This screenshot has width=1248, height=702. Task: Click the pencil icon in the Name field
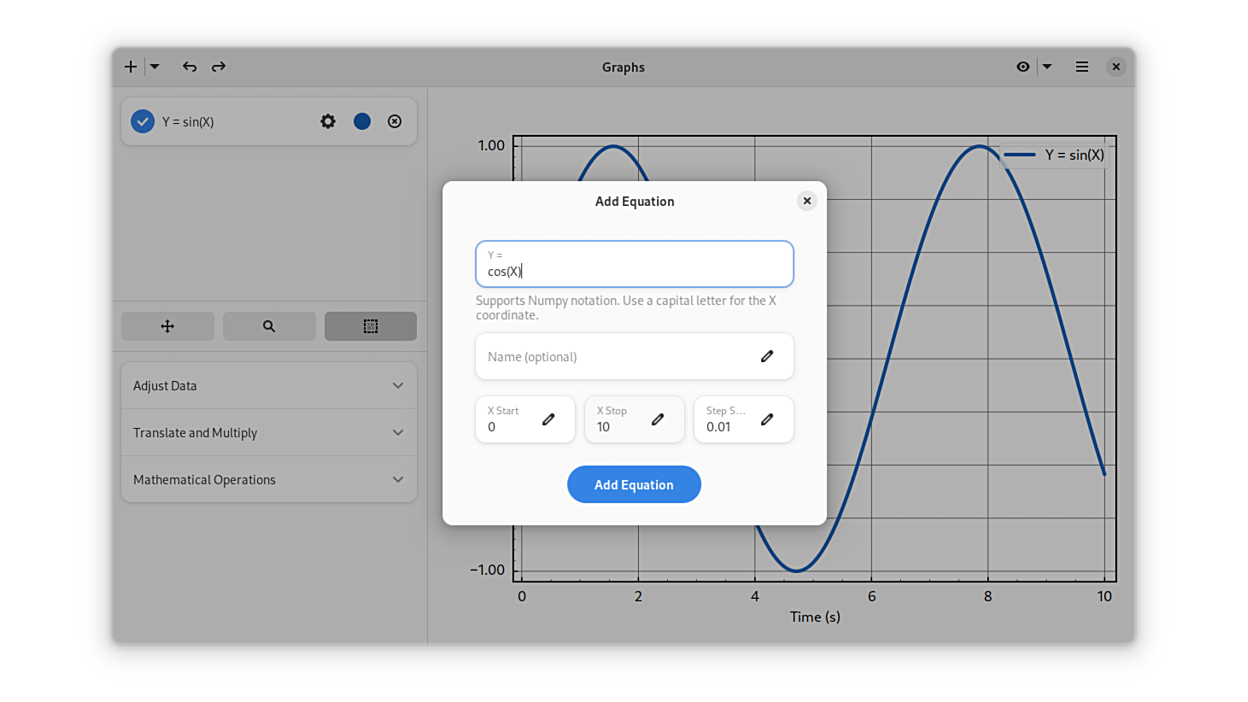(767, 357)
